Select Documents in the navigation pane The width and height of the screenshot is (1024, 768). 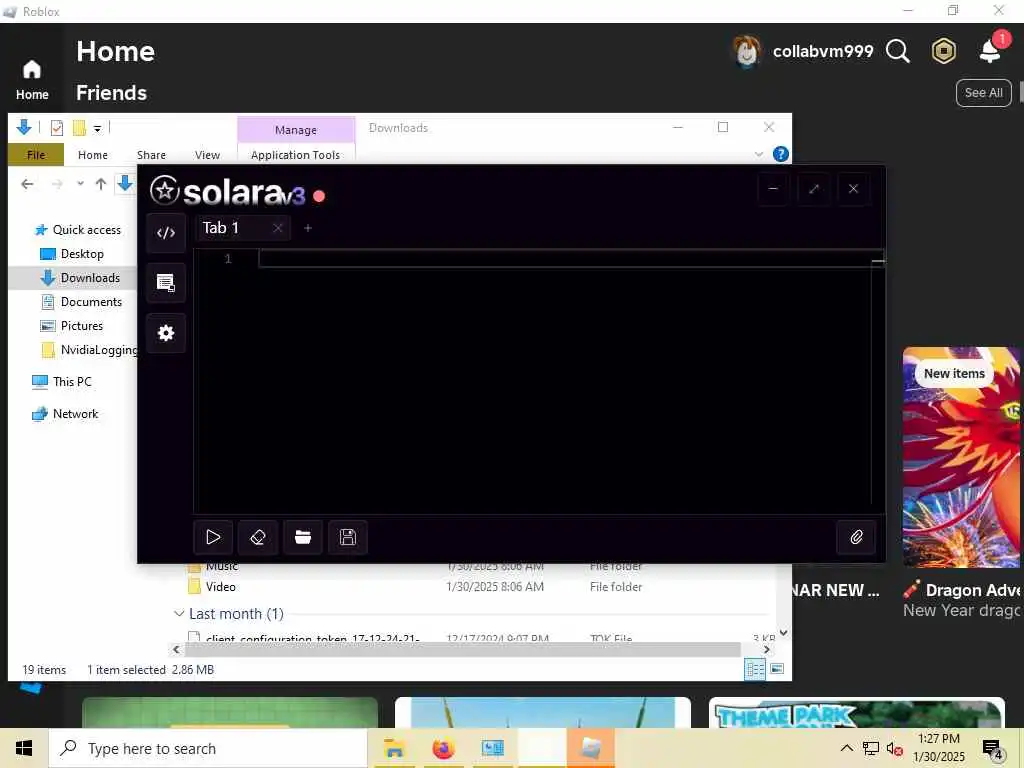tap(82, 302)
